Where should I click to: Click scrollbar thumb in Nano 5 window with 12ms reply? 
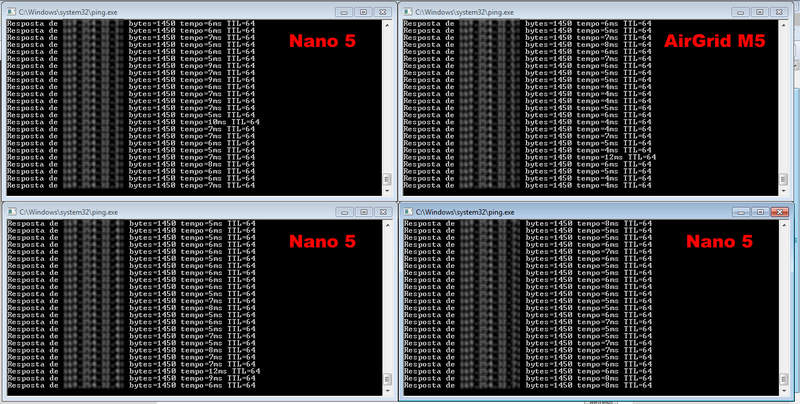(x=387, y=380)
